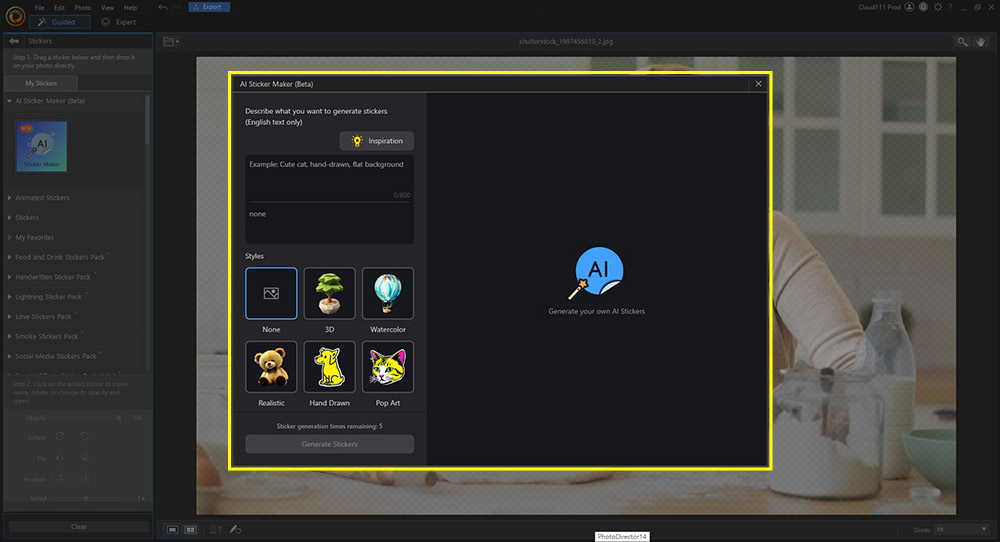Flip sticker horizontally icon
1000x542 pixels.
[x=59, y=457]
